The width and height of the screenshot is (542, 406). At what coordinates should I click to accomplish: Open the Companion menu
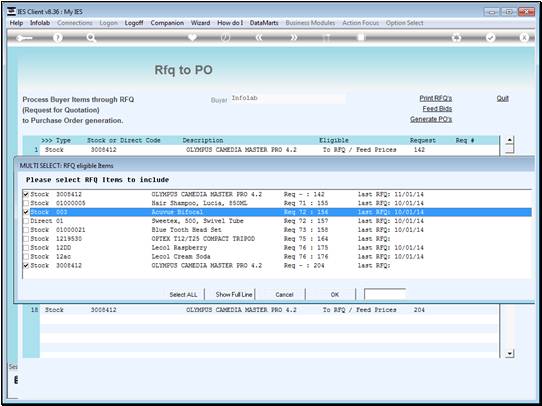click(x=167, y=23)
